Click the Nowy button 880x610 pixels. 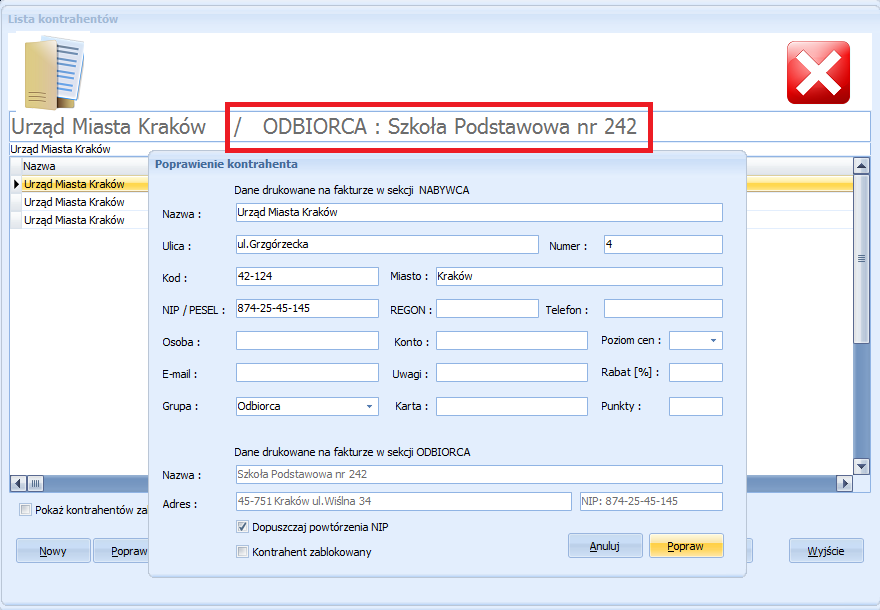[53, 551]
